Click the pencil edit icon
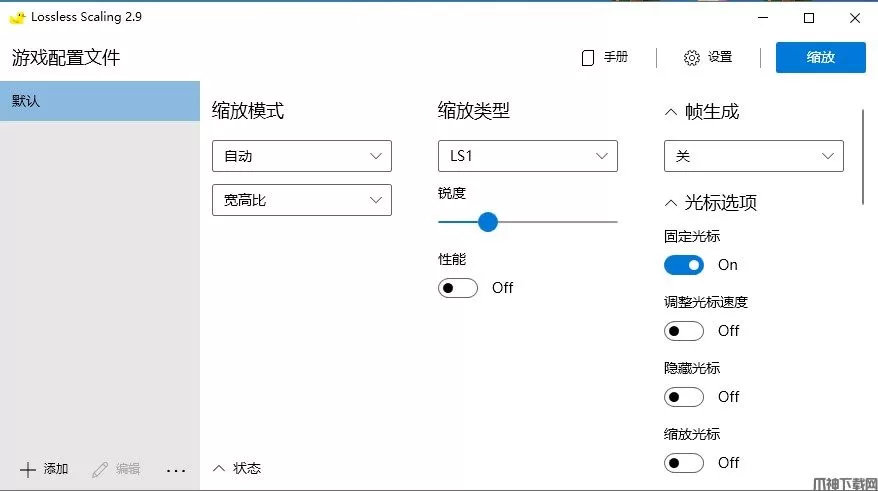 tap(100, 469)
